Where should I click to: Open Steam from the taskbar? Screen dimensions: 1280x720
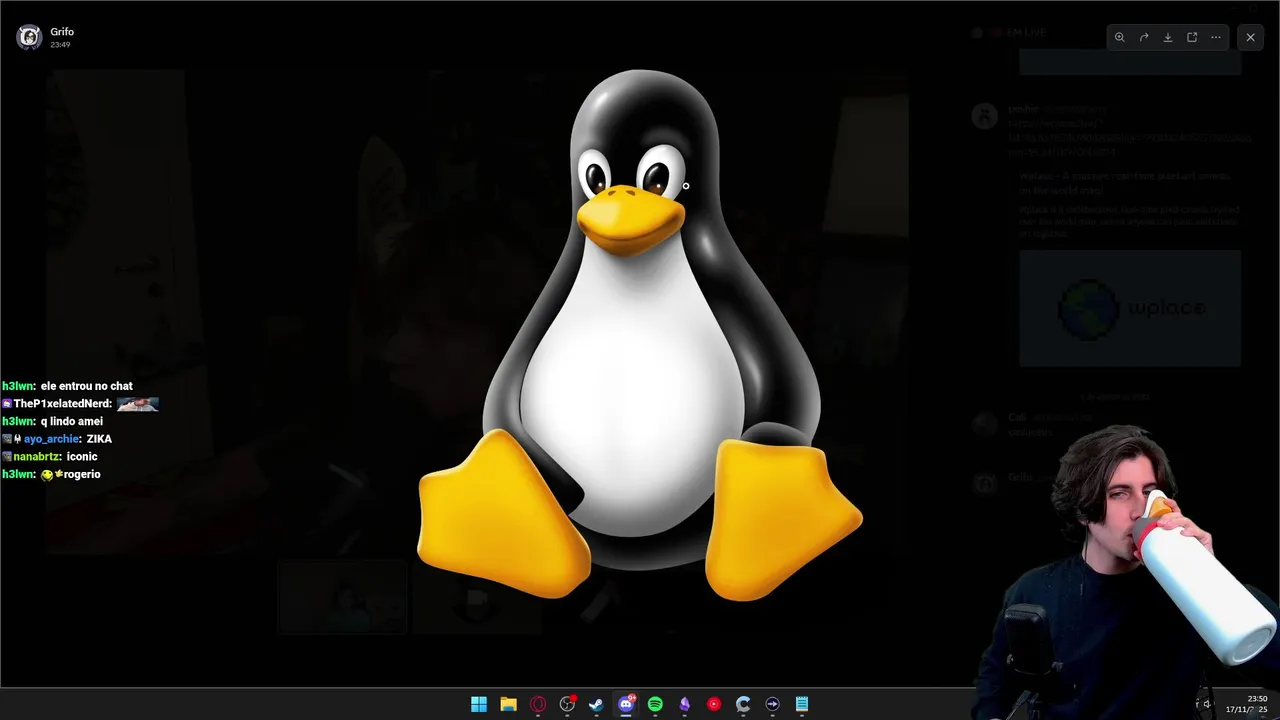(x=596, y=704)
